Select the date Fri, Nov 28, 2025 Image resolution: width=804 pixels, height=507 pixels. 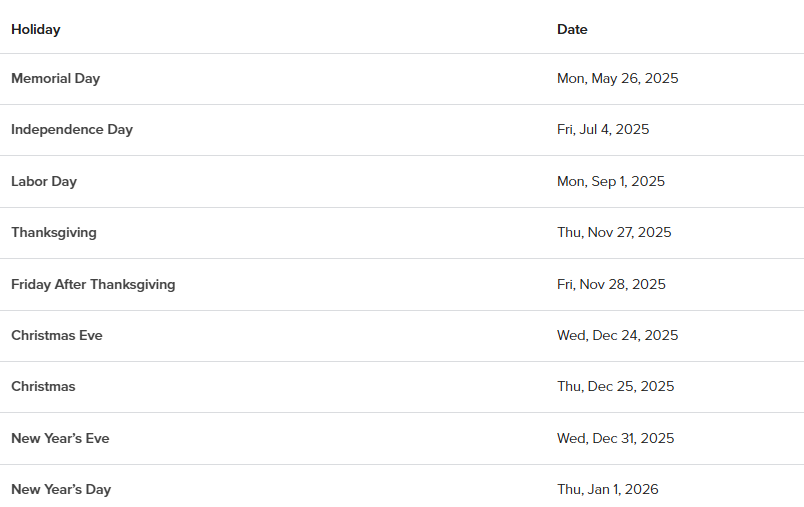point(611,284)
